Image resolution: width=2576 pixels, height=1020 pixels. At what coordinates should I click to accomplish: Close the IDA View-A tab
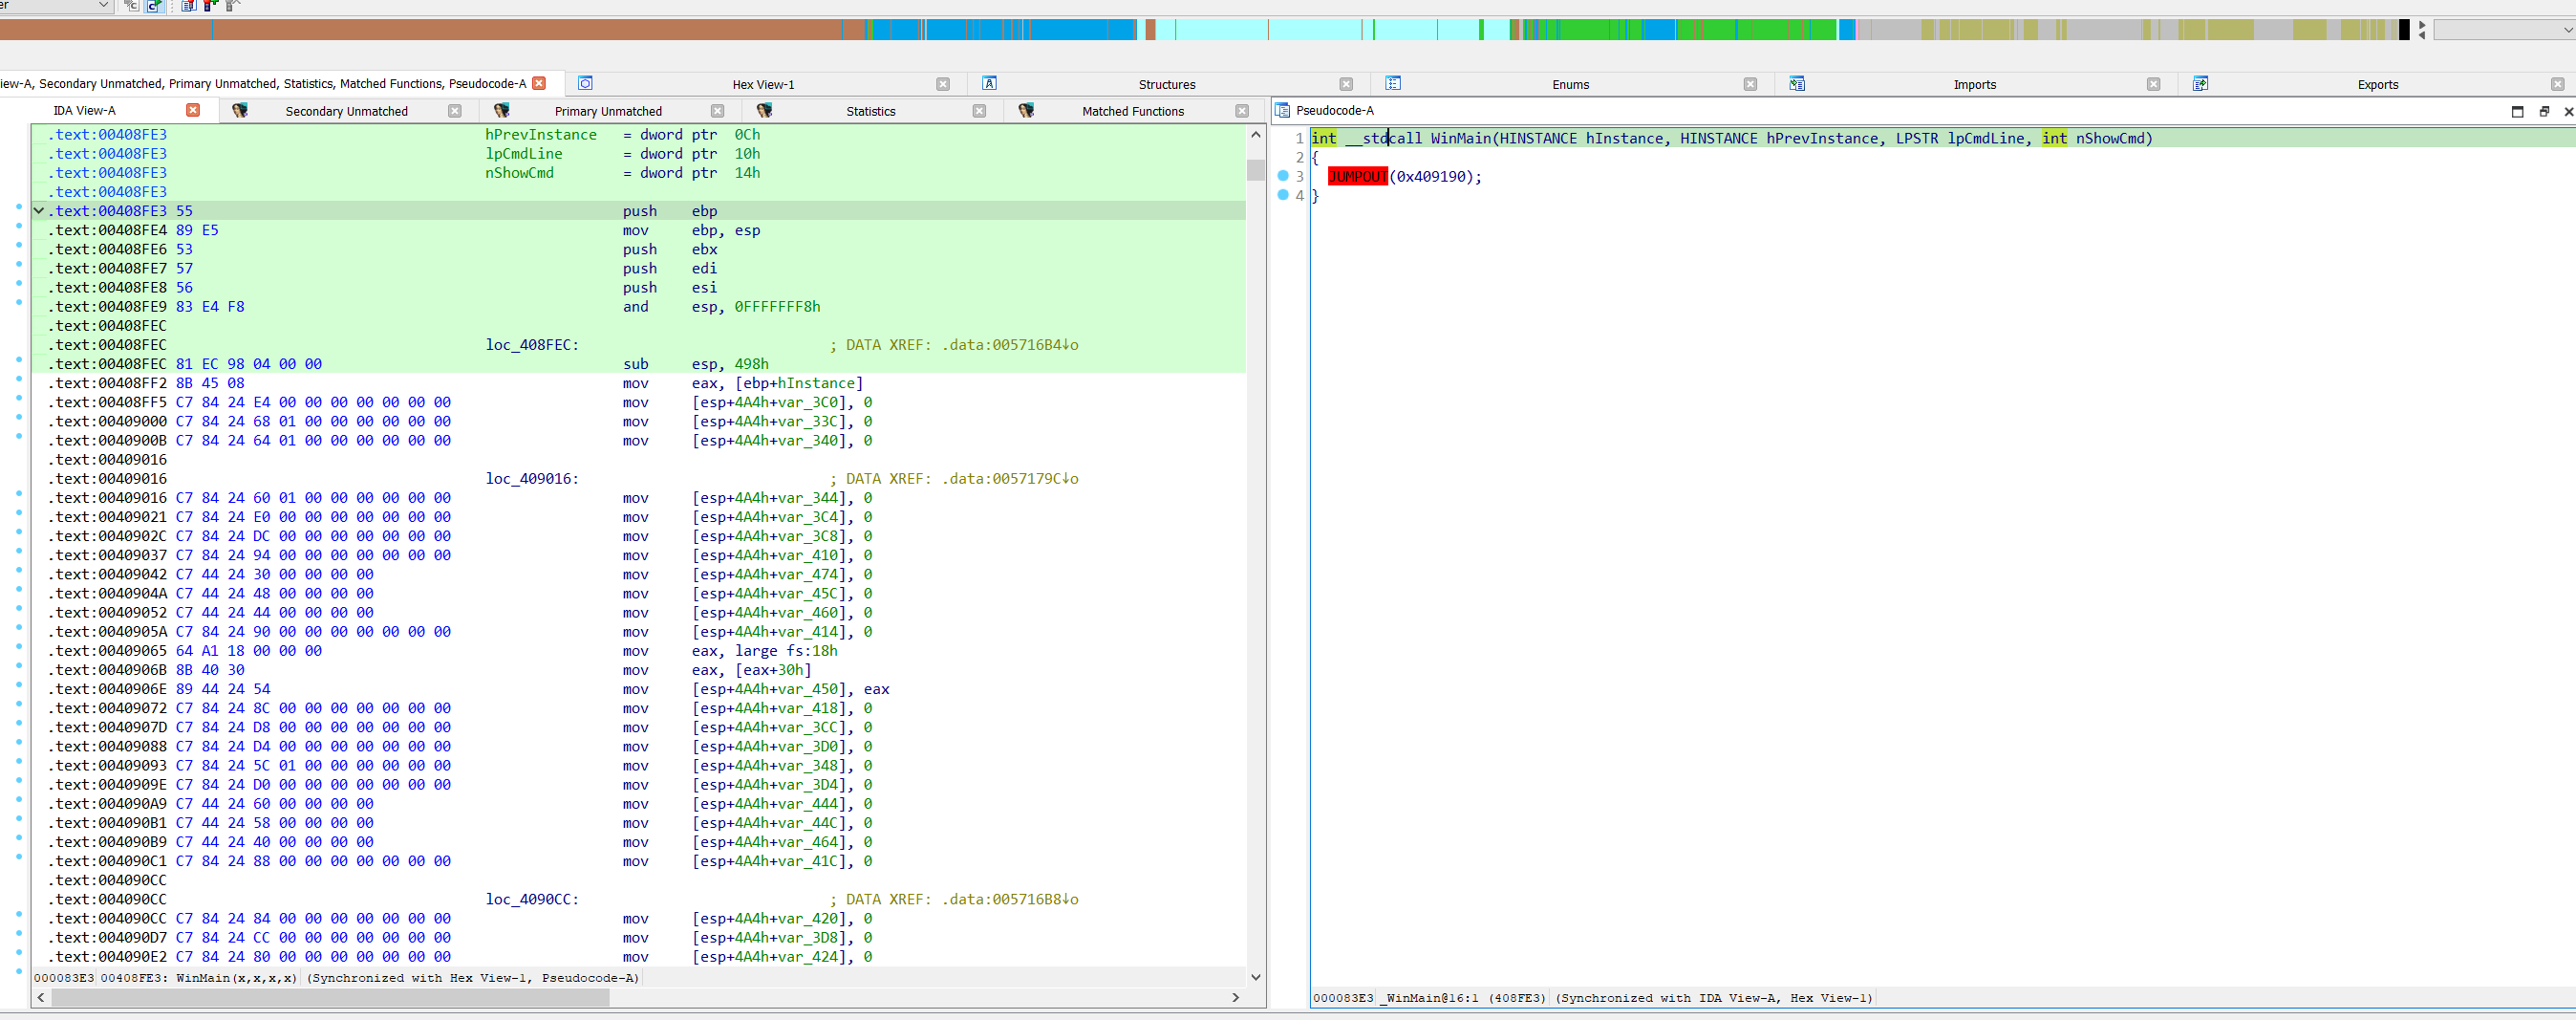pyautogui.click(x=193, y=110)
